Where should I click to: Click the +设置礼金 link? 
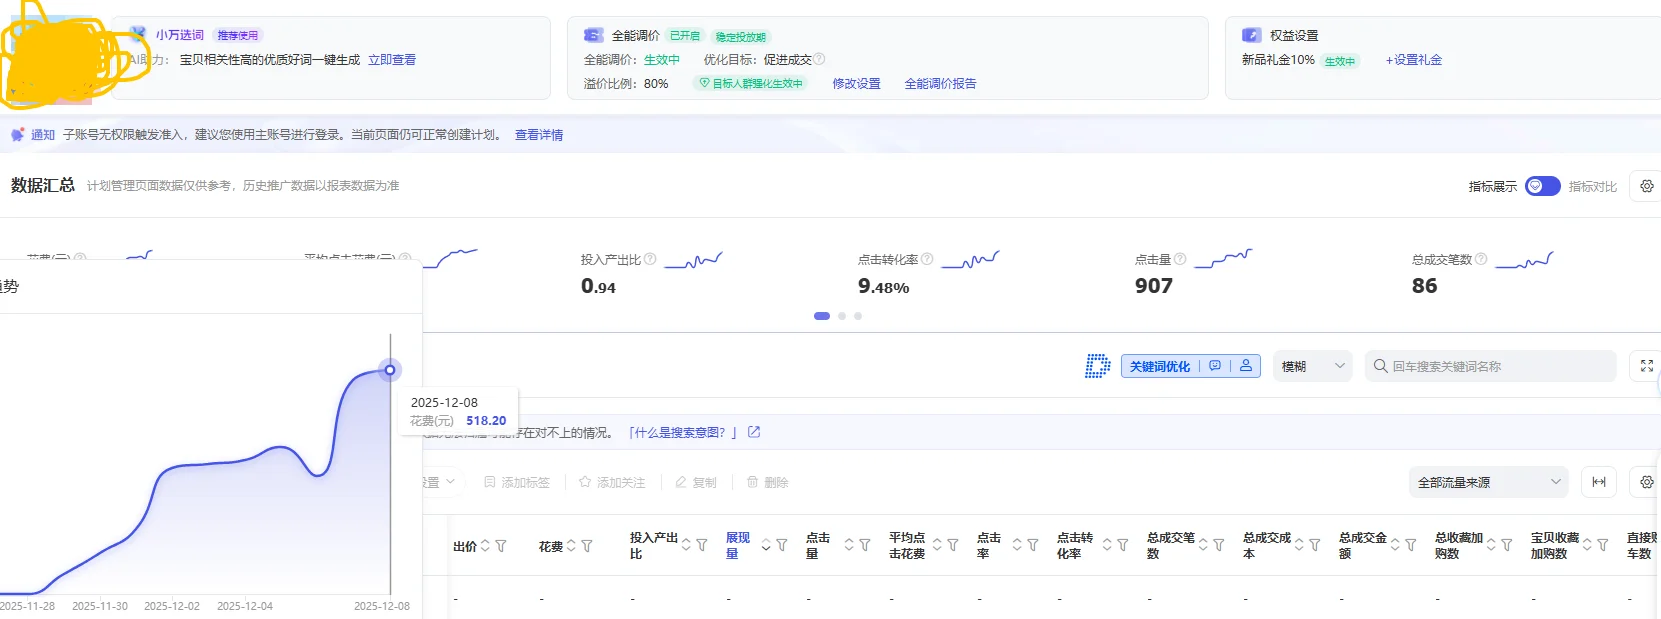click(1414, 60)
